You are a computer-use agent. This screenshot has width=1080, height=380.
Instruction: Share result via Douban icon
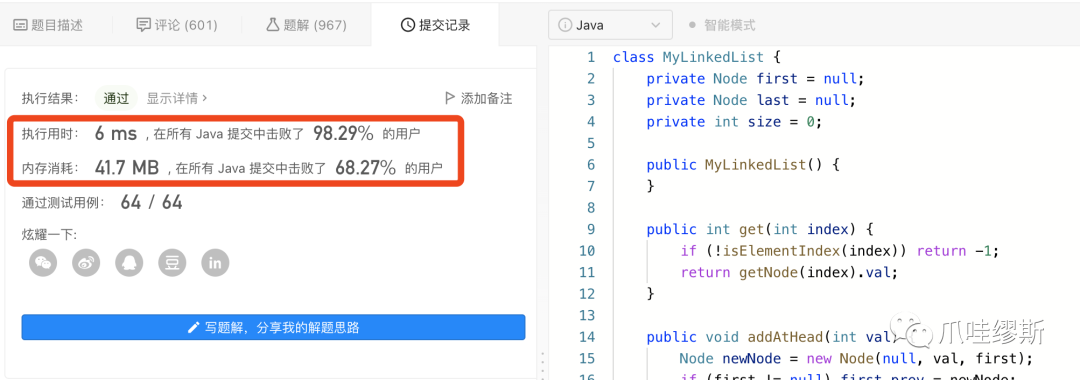172,262
